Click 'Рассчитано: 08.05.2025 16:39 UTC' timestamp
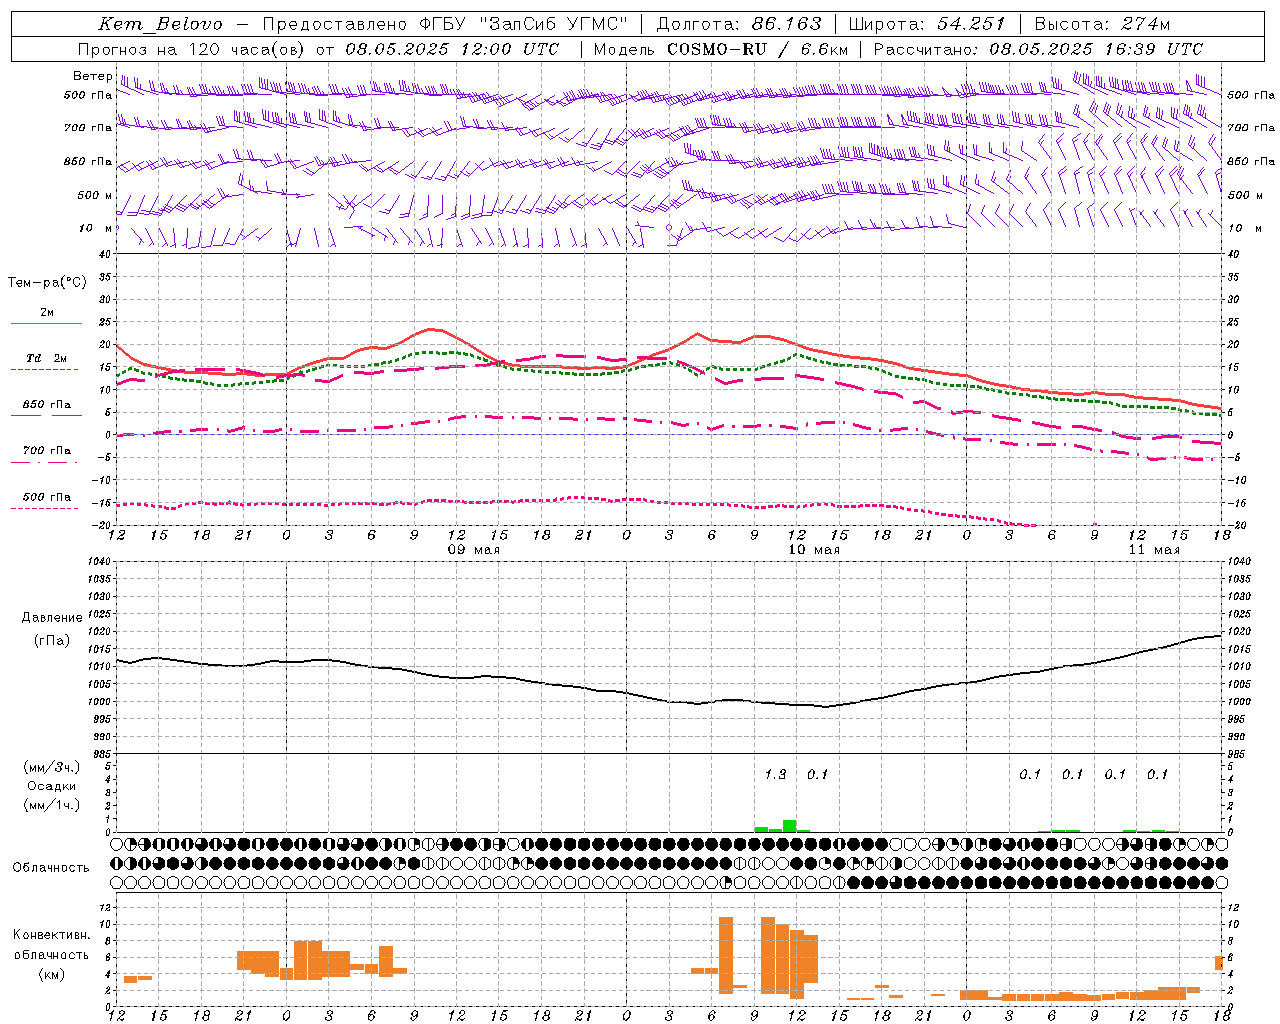Screen dimensions: 1280x1024 [x=1039, y=49]
